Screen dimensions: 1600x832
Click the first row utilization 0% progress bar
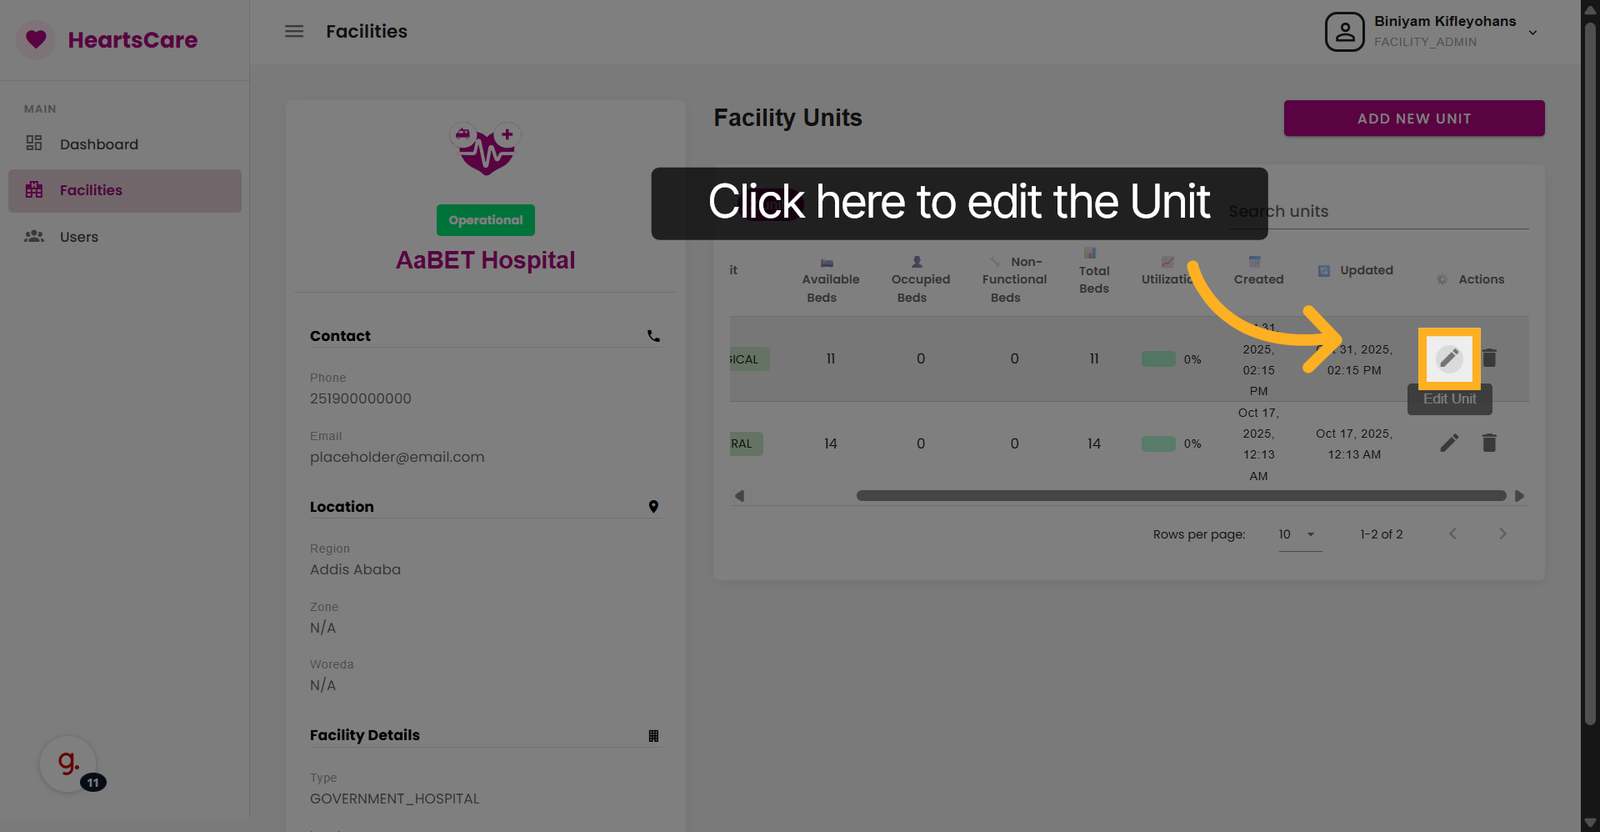tap(1159, 359)
